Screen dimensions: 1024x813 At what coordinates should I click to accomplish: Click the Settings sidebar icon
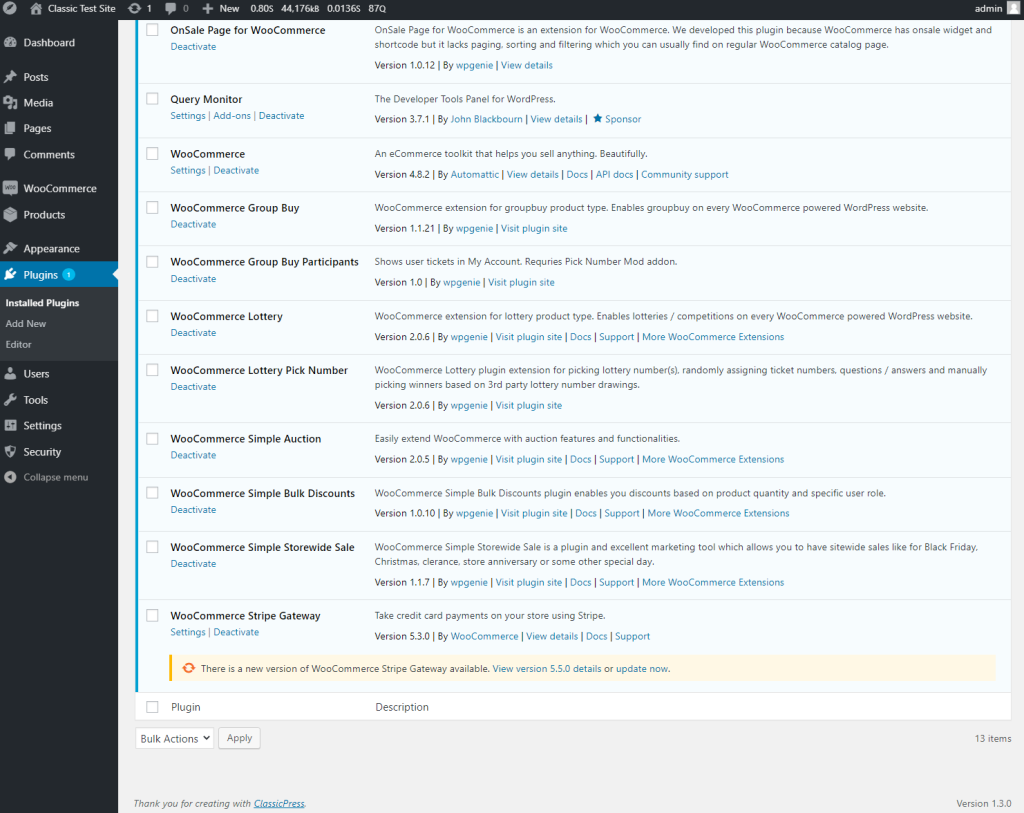[x=10, y=426]
